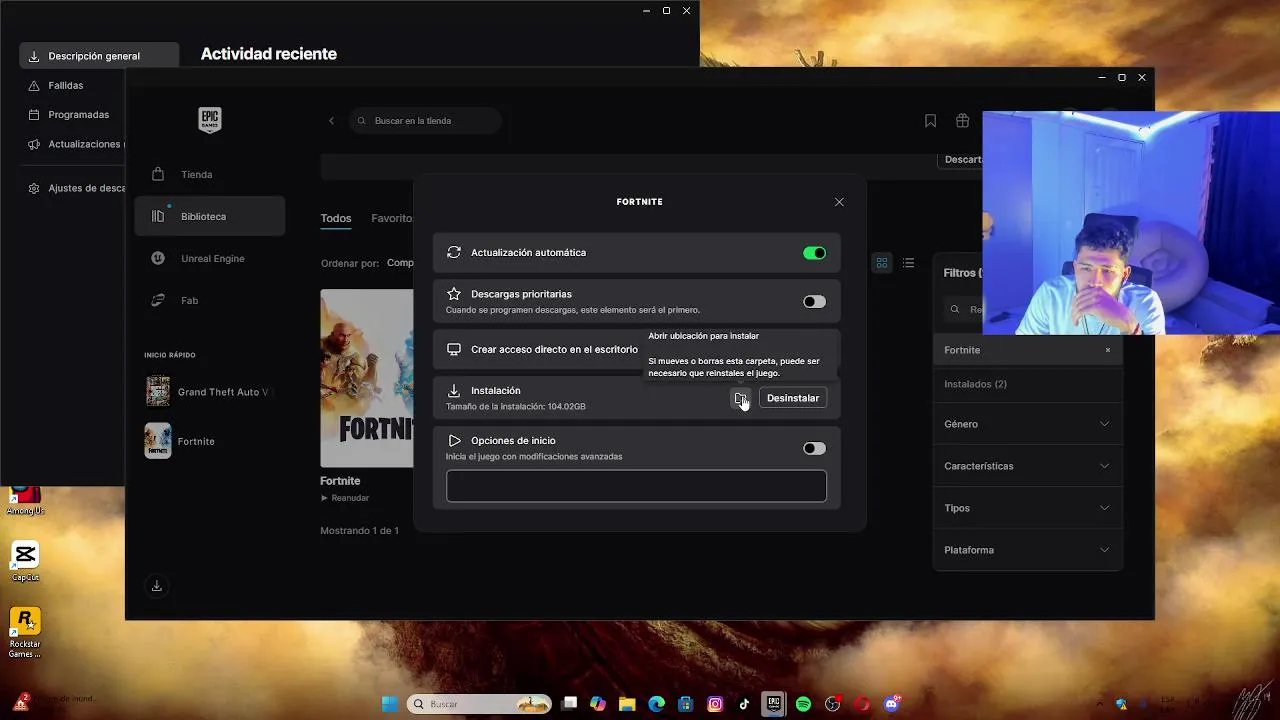
Task: Open Spotify from the taskbar
Action: pos(803,704)
